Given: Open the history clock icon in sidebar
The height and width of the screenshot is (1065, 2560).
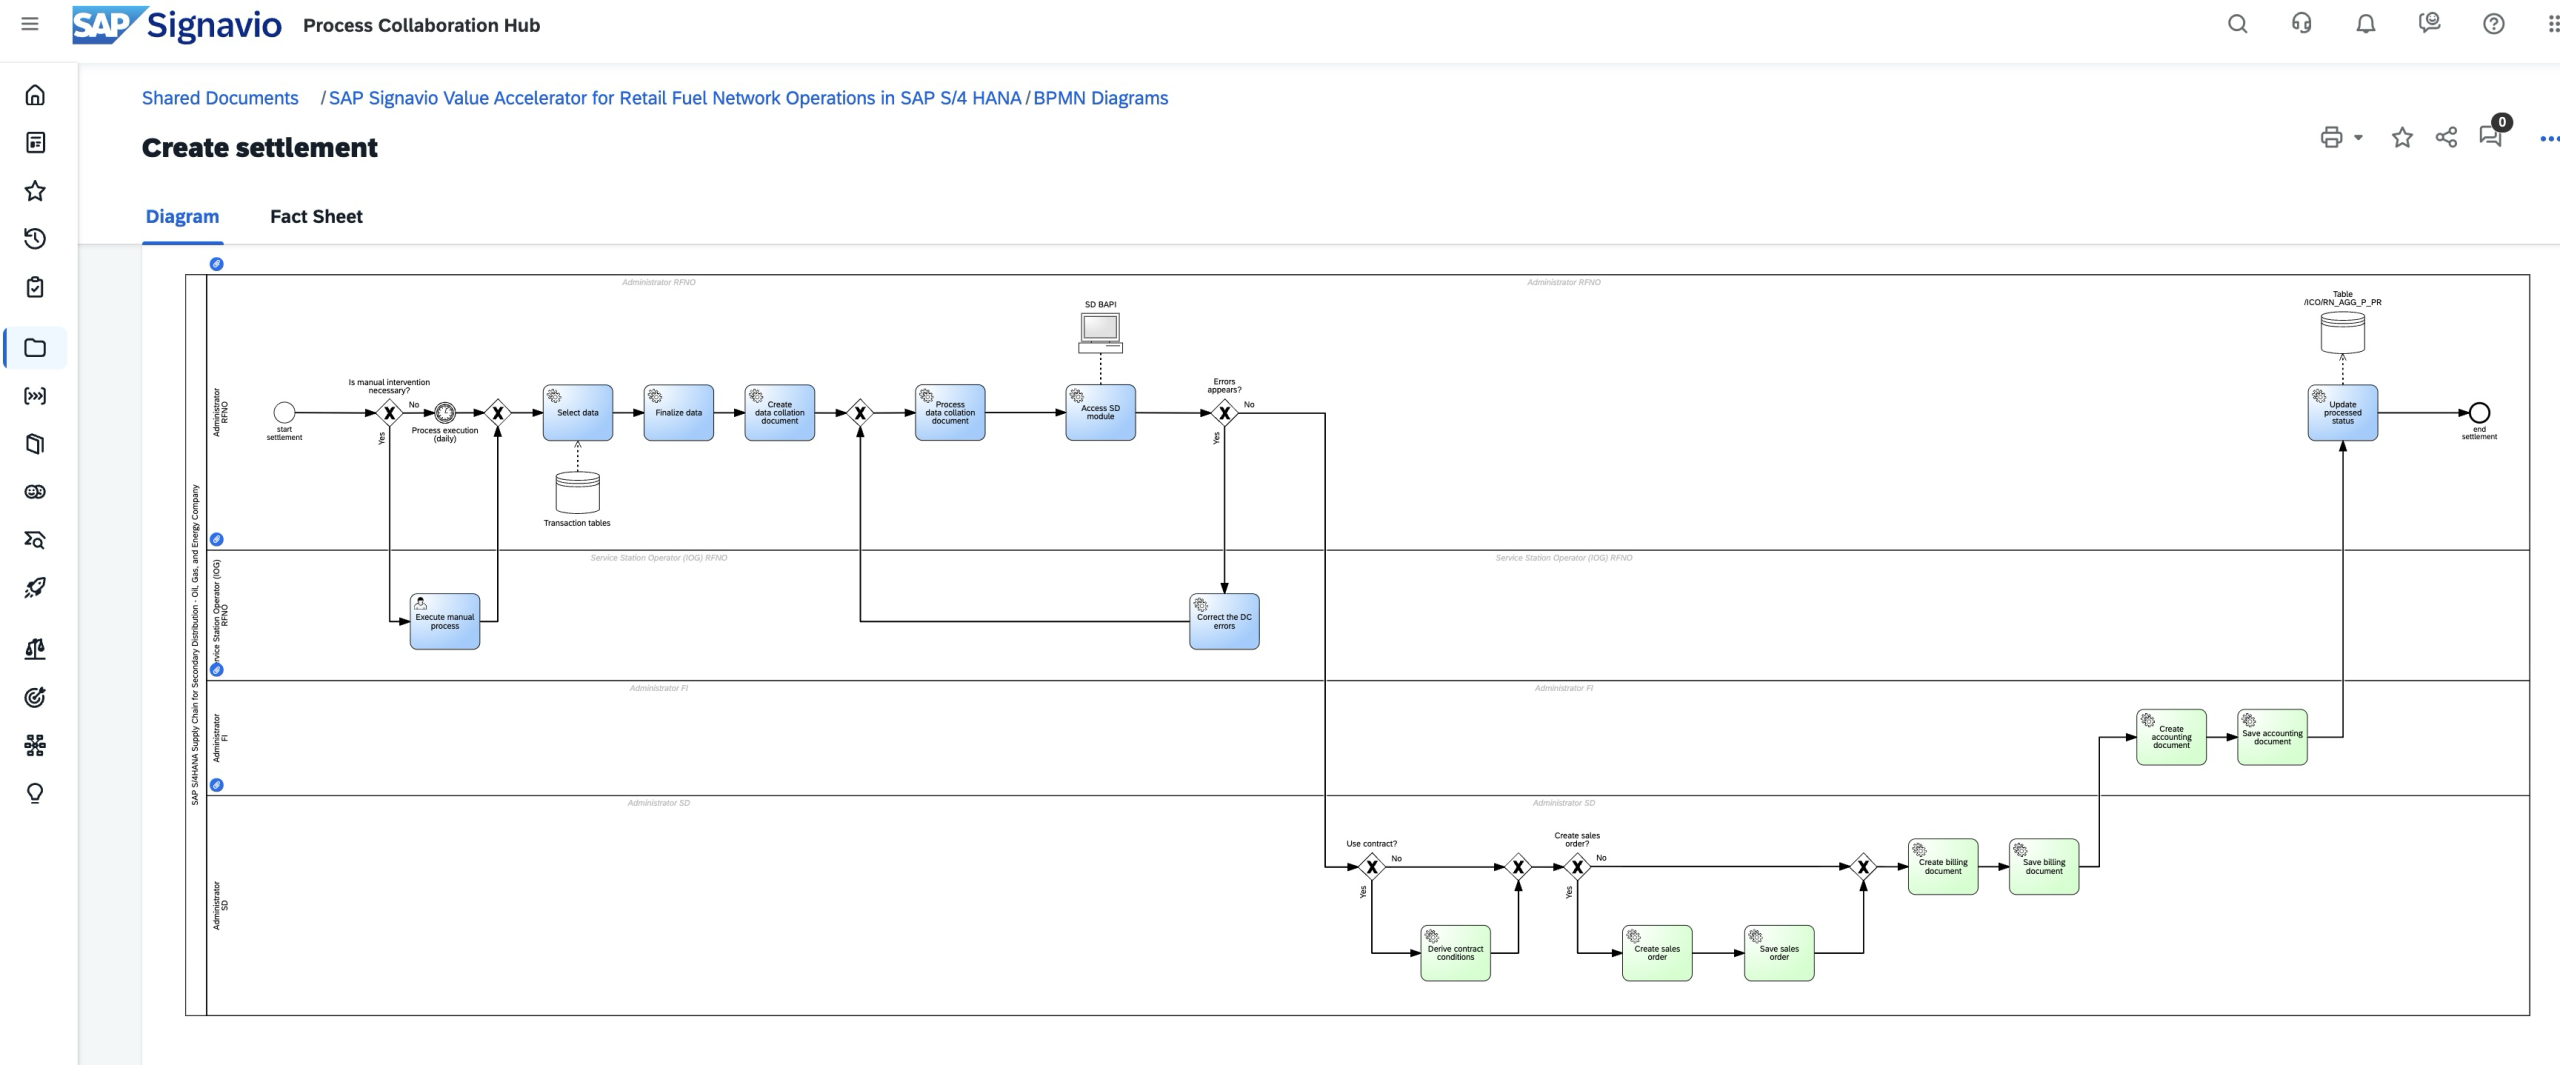Looking at the screenshot, I should click(x=35, y=238).
